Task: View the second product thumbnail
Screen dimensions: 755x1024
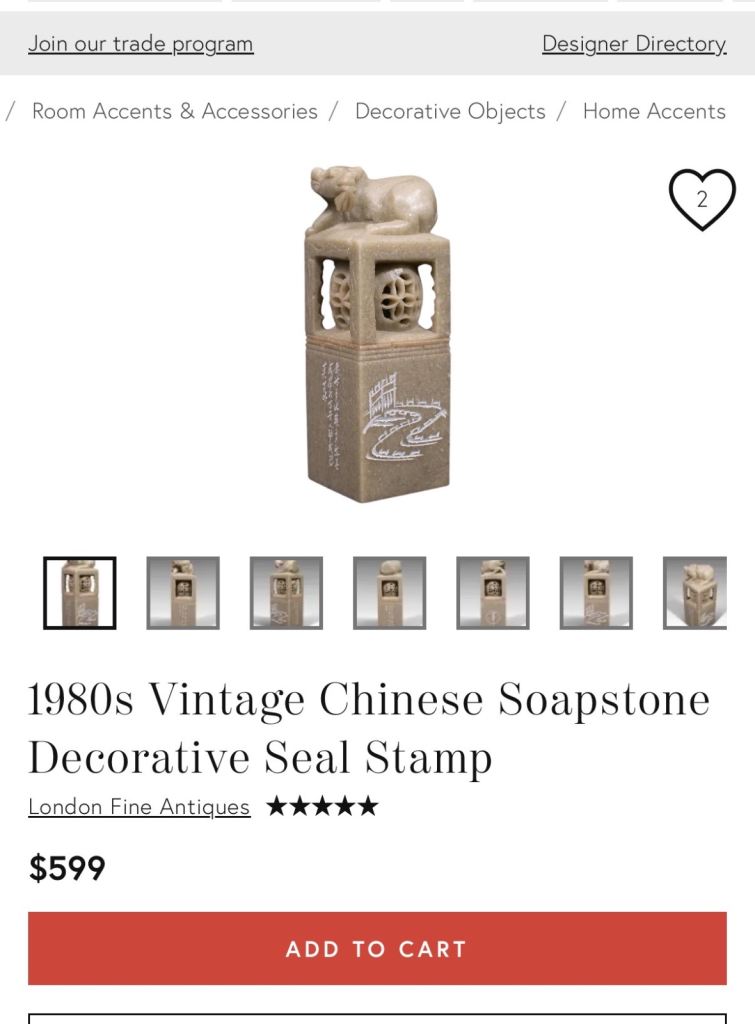Action: point(183,593)
